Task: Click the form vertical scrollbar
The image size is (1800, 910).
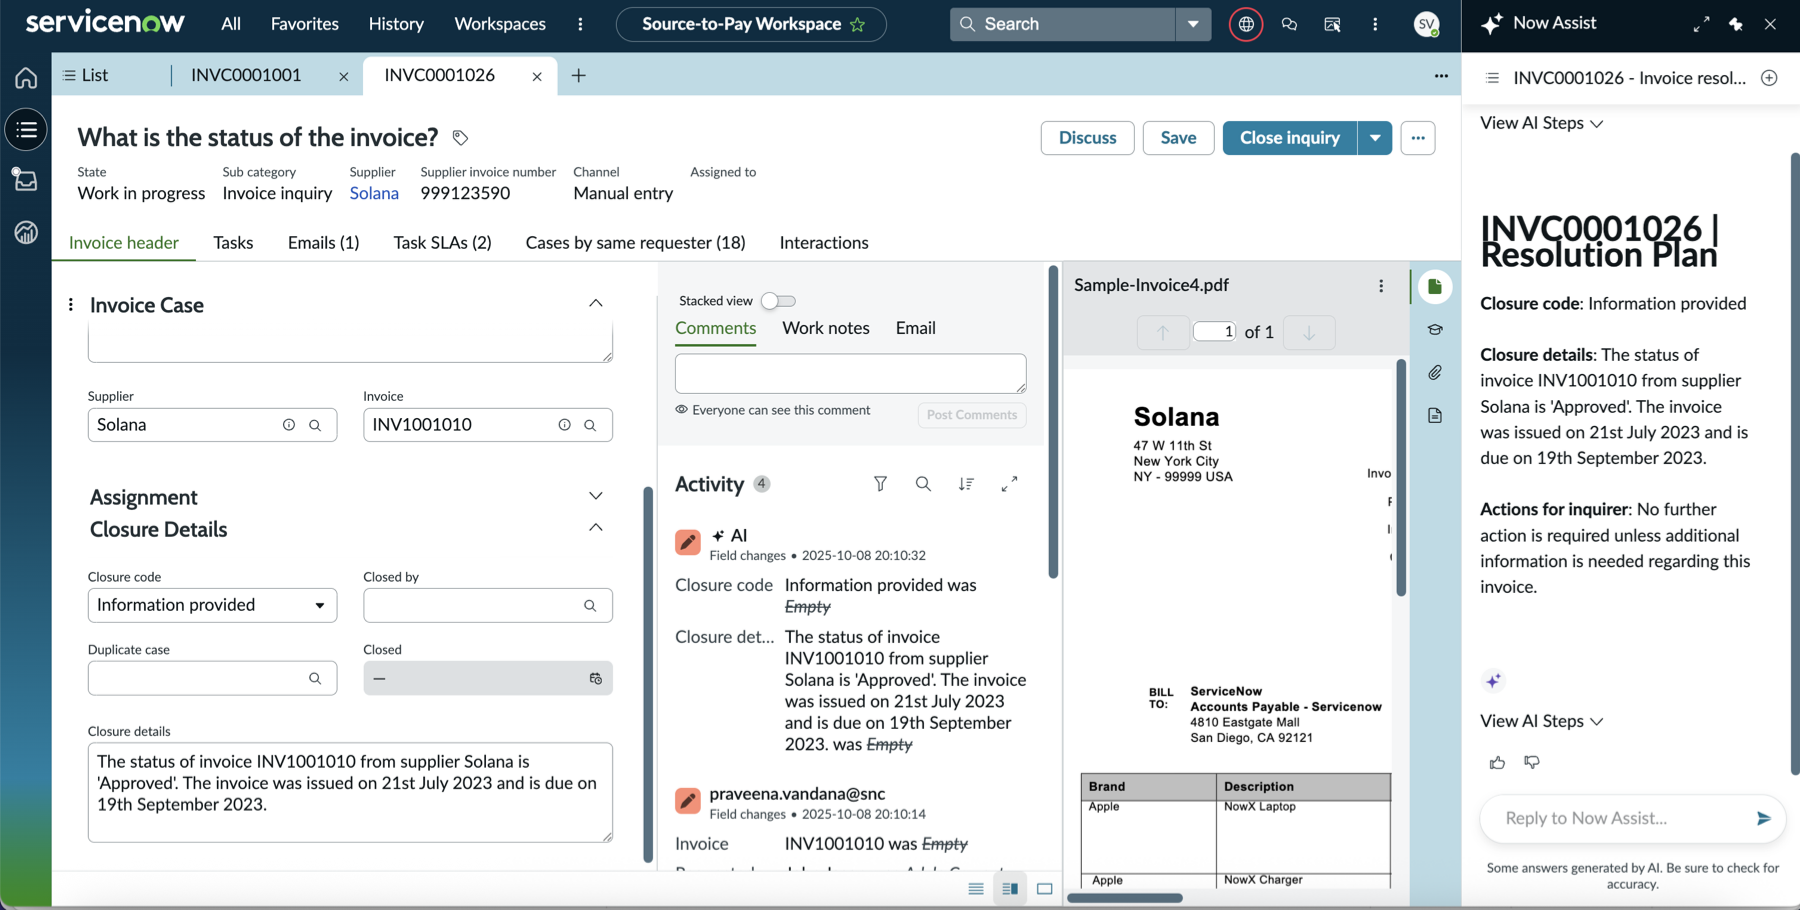Action: click(648, 675)
